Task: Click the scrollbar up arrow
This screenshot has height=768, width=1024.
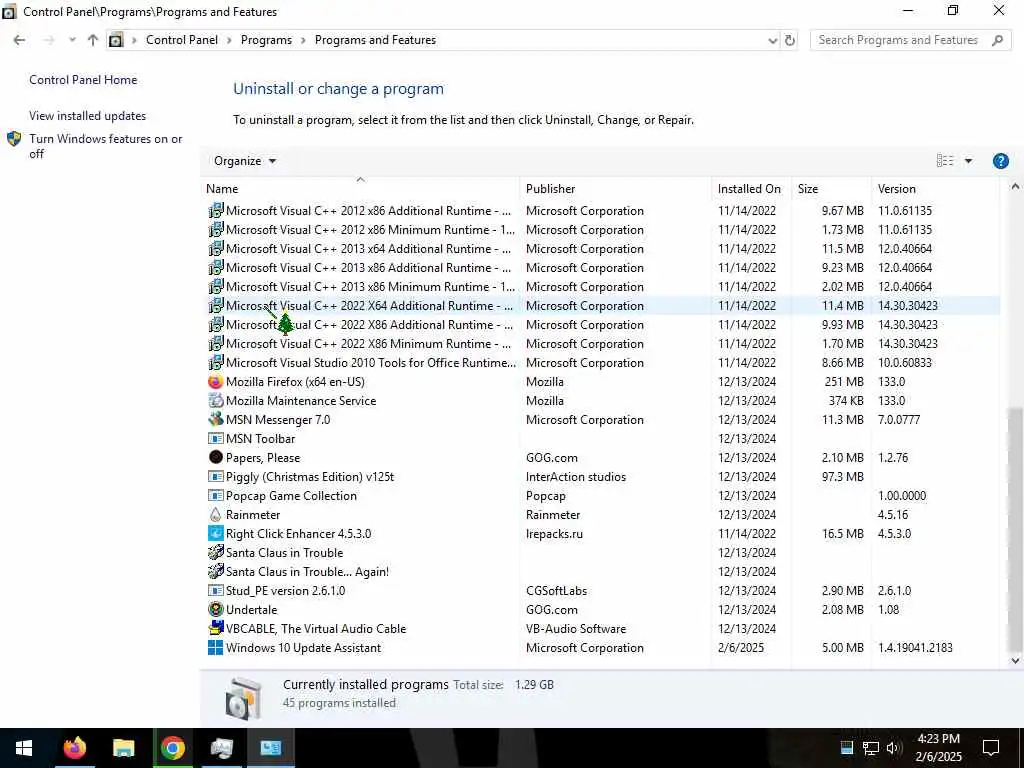Action: (x=1015, y=187)
